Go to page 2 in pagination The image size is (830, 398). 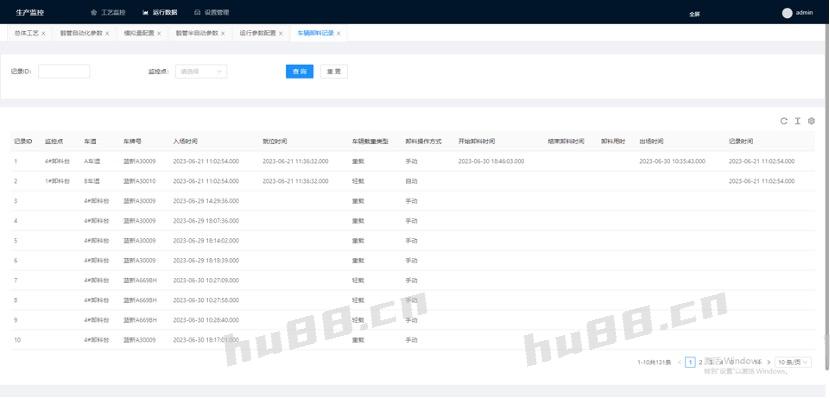pos(700,363)
